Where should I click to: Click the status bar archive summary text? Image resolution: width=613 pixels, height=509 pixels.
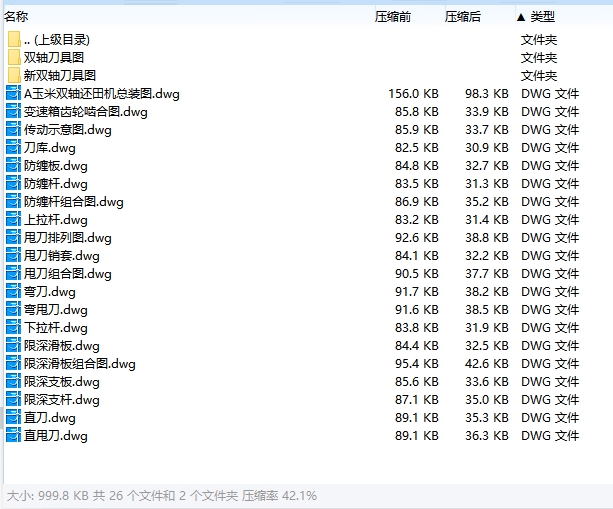click(x=162, y=496)
